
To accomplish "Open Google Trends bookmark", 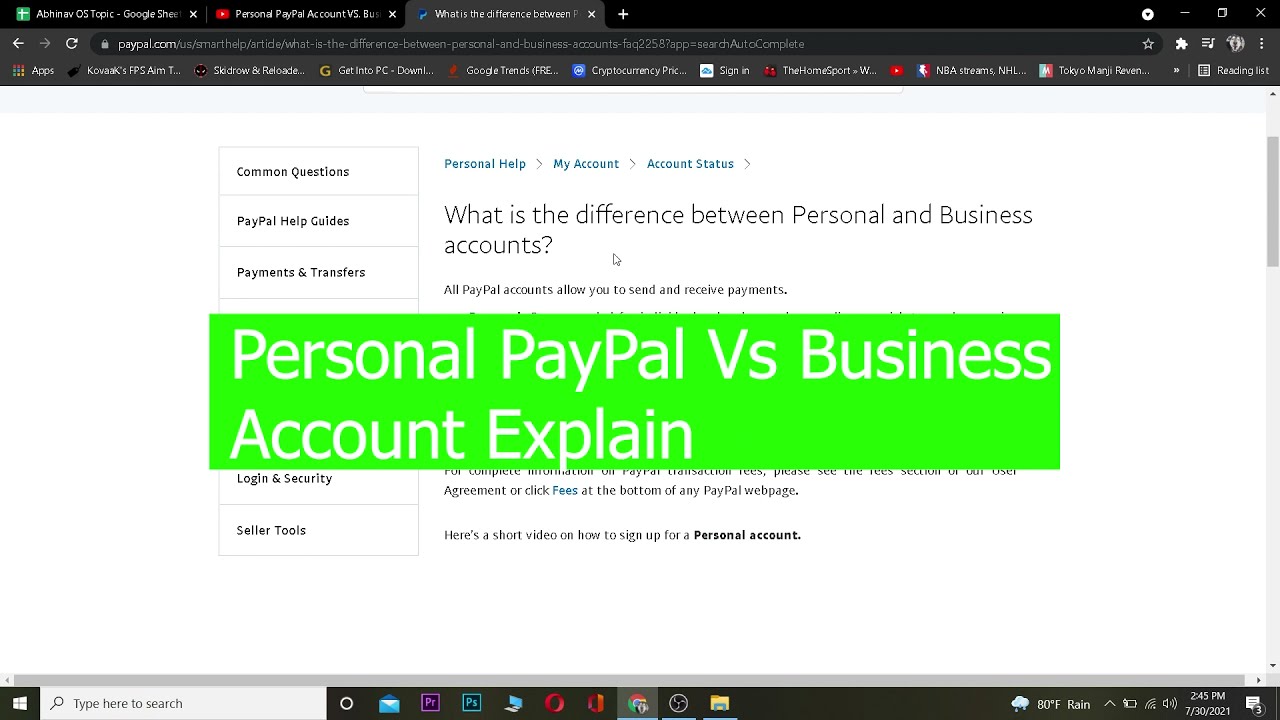I will pyautogui.click(x=503, y=70).
